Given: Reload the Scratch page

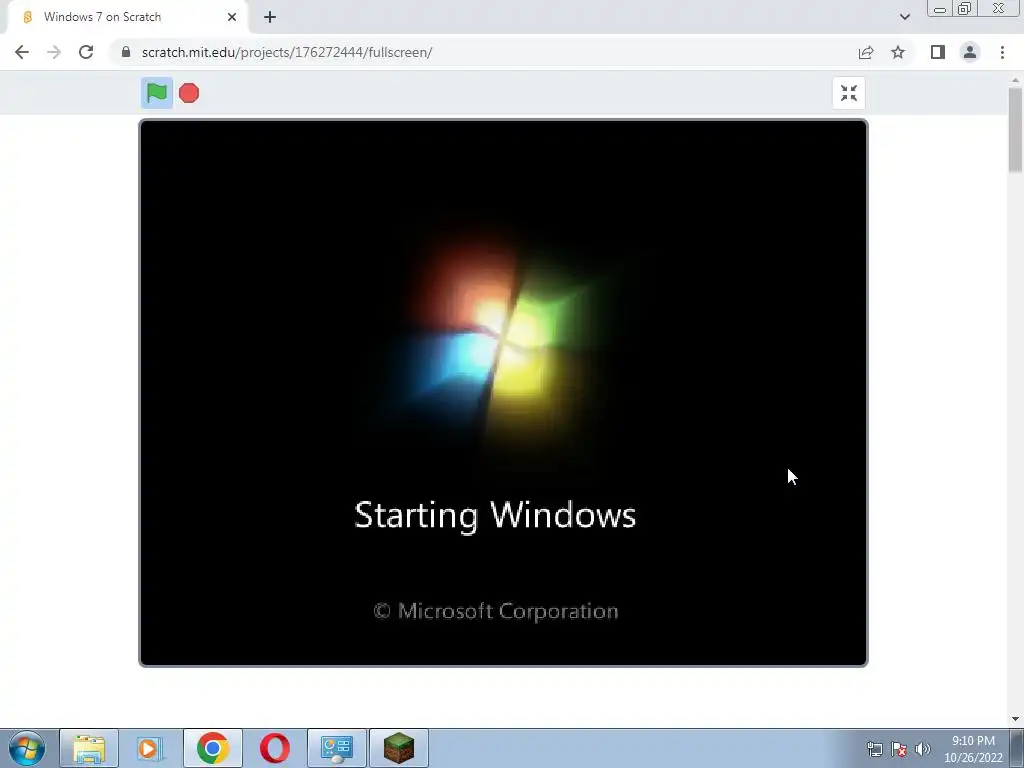Looking at the screenshot, I should coord(86,52).
